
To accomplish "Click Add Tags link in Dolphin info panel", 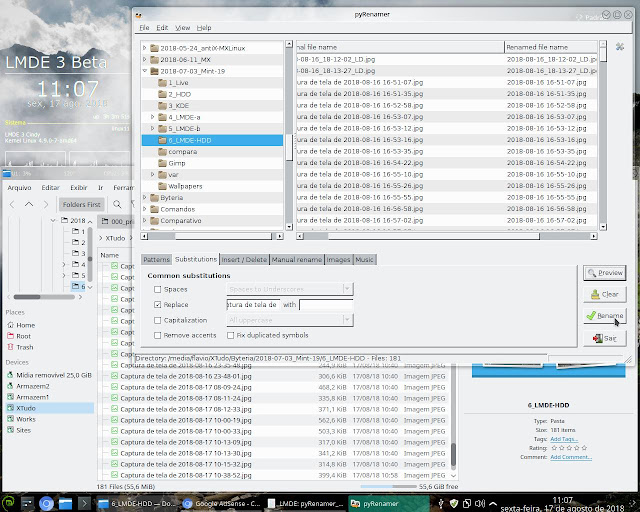I will 564,439.
